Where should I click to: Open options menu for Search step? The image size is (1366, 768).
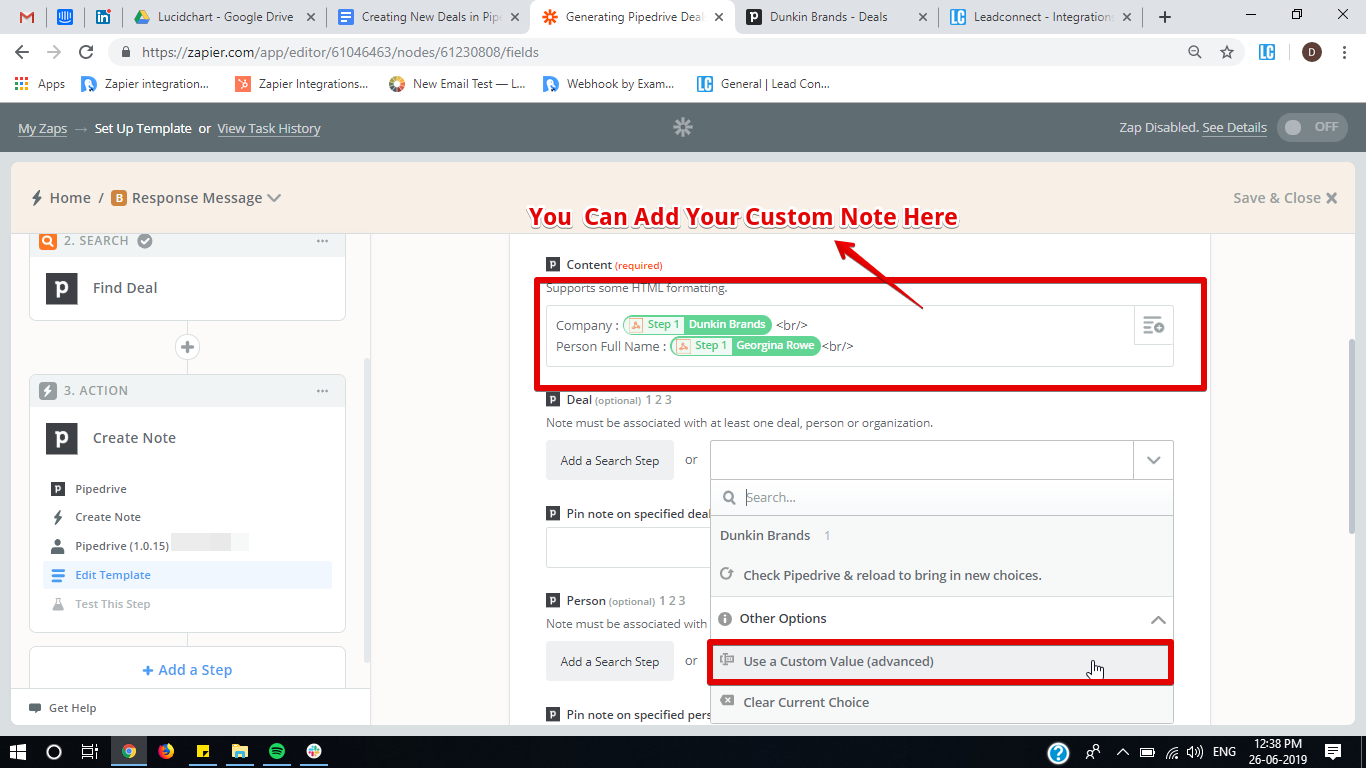point(322,241)
